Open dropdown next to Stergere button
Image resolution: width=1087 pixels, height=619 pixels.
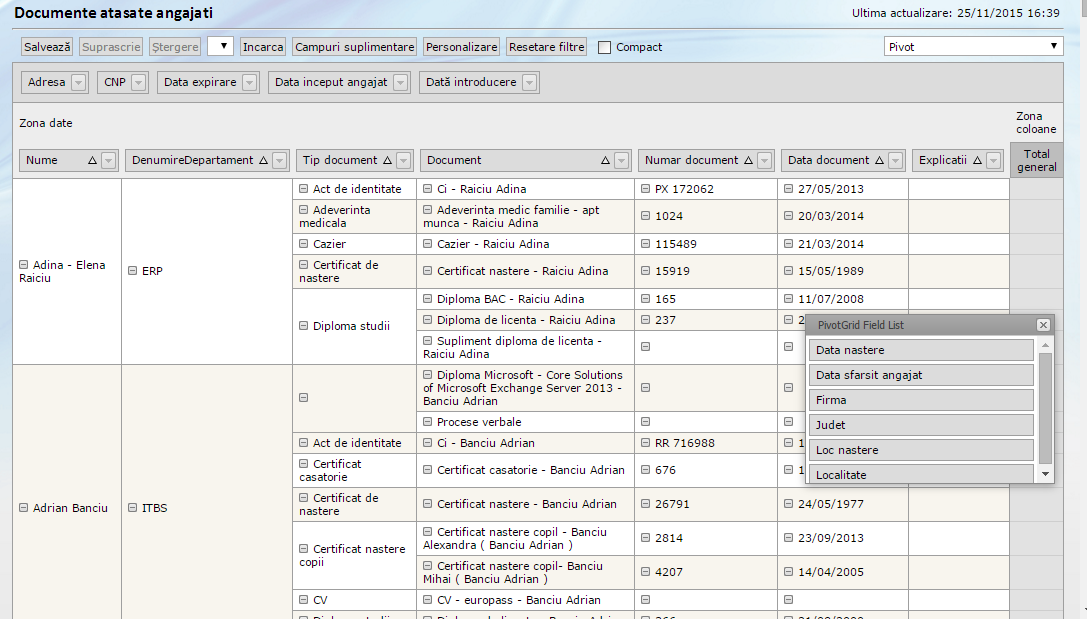(x=220, y=46)
